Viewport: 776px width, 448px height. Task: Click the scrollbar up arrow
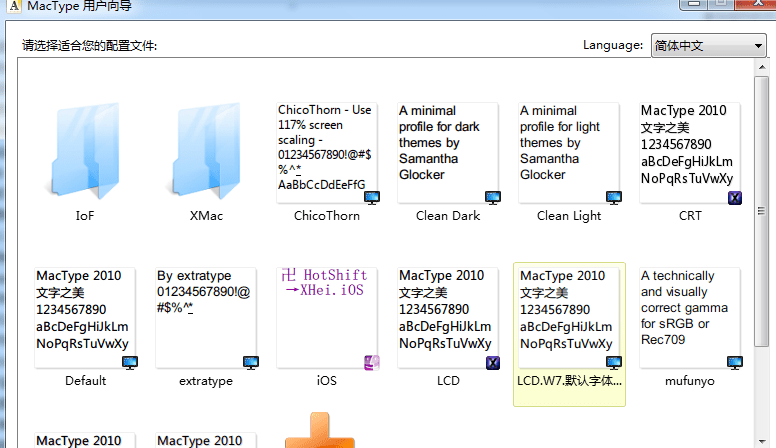click(762, 66)
